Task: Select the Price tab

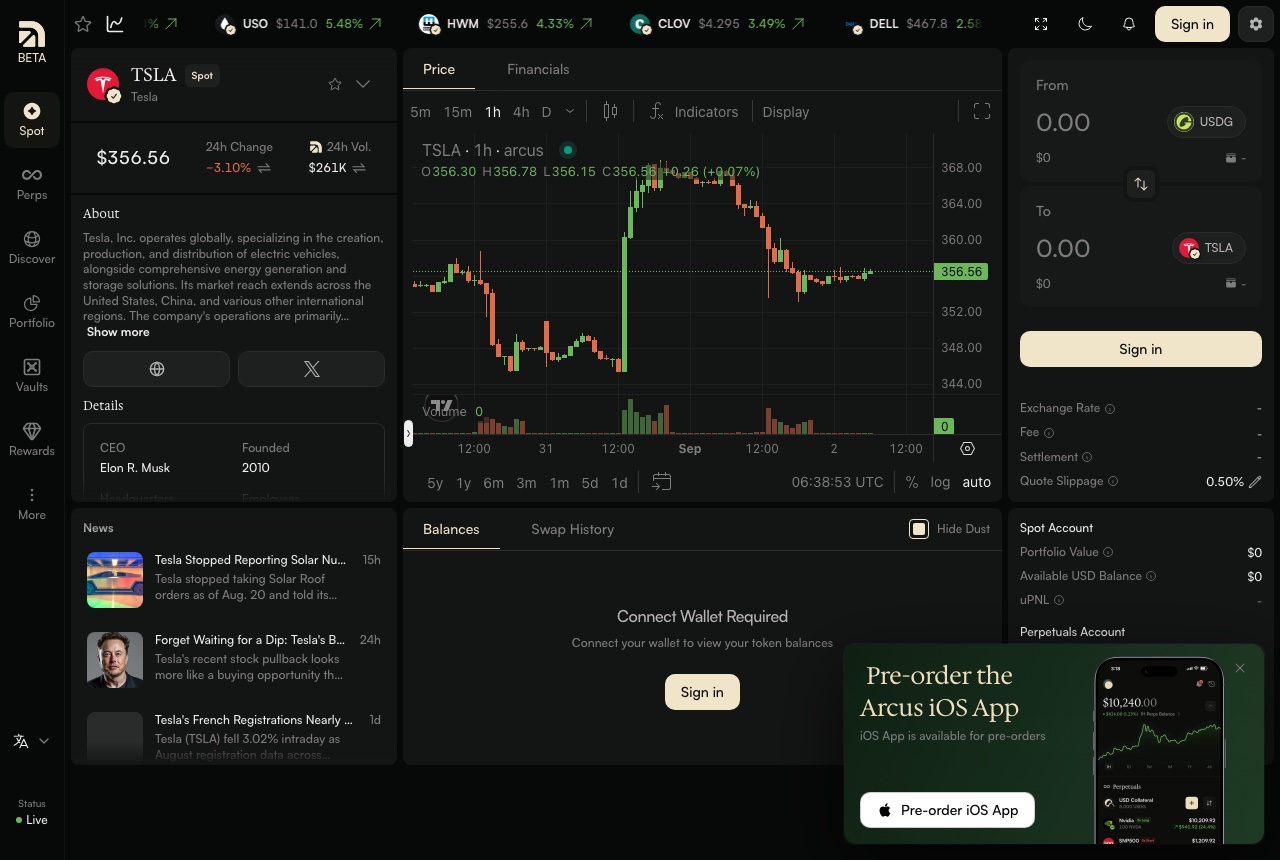Action: pos(439,69)
